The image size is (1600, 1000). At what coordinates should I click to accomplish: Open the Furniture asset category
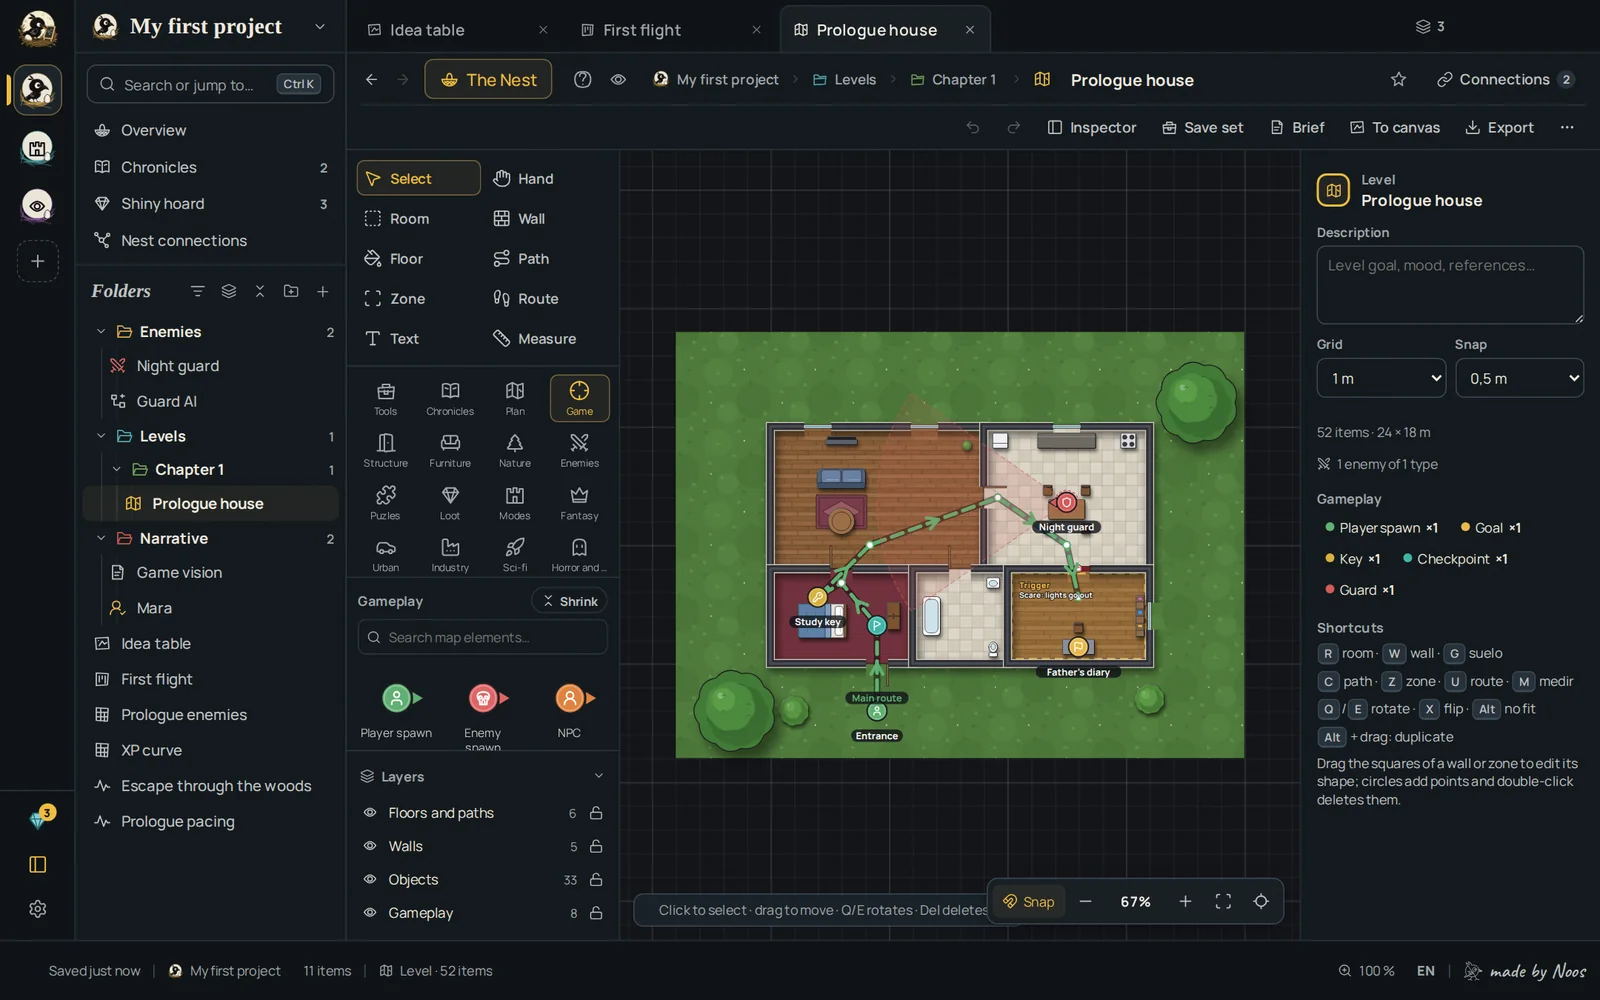click(450, 450)
